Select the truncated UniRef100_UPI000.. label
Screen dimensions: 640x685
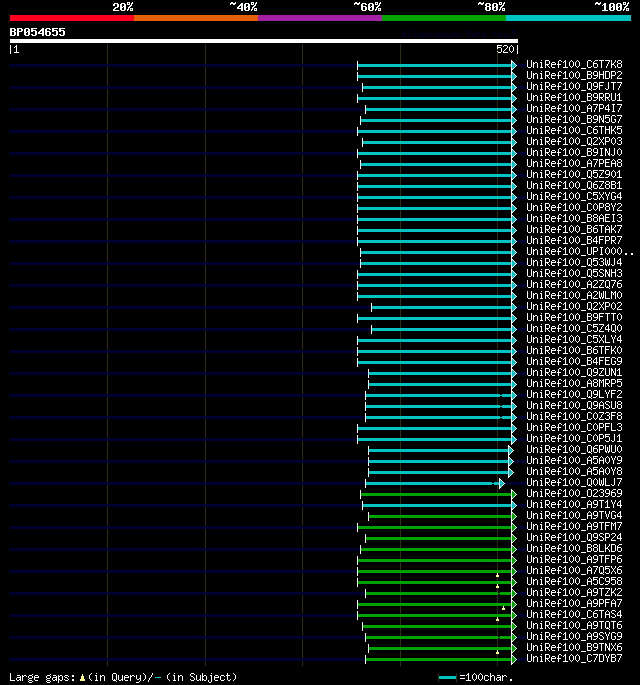coord(580,252)
